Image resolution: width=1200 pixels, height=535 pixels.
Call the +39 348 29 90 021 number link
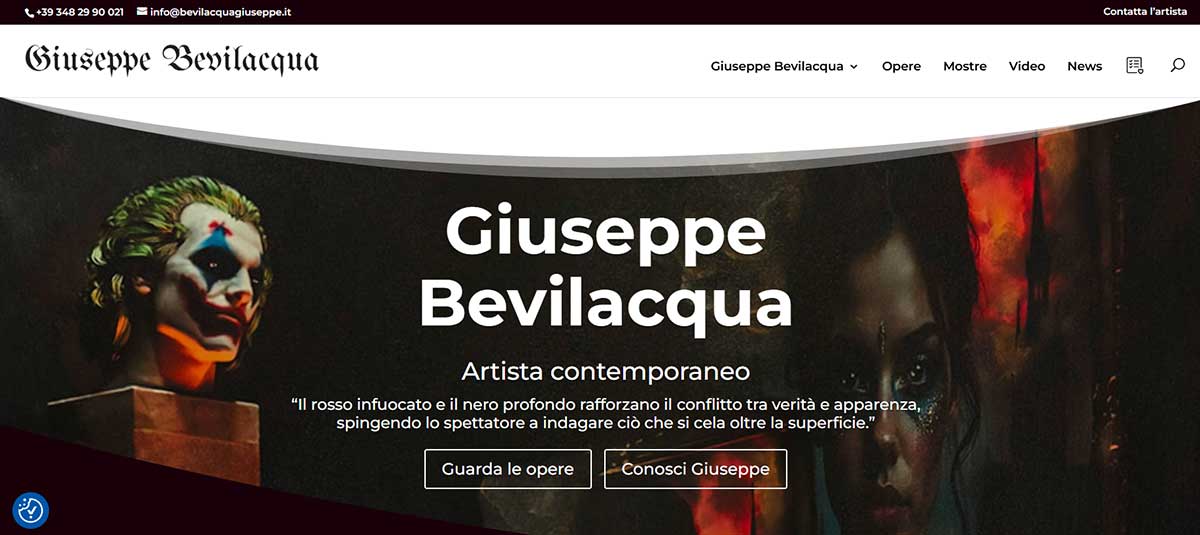(80, 12)
